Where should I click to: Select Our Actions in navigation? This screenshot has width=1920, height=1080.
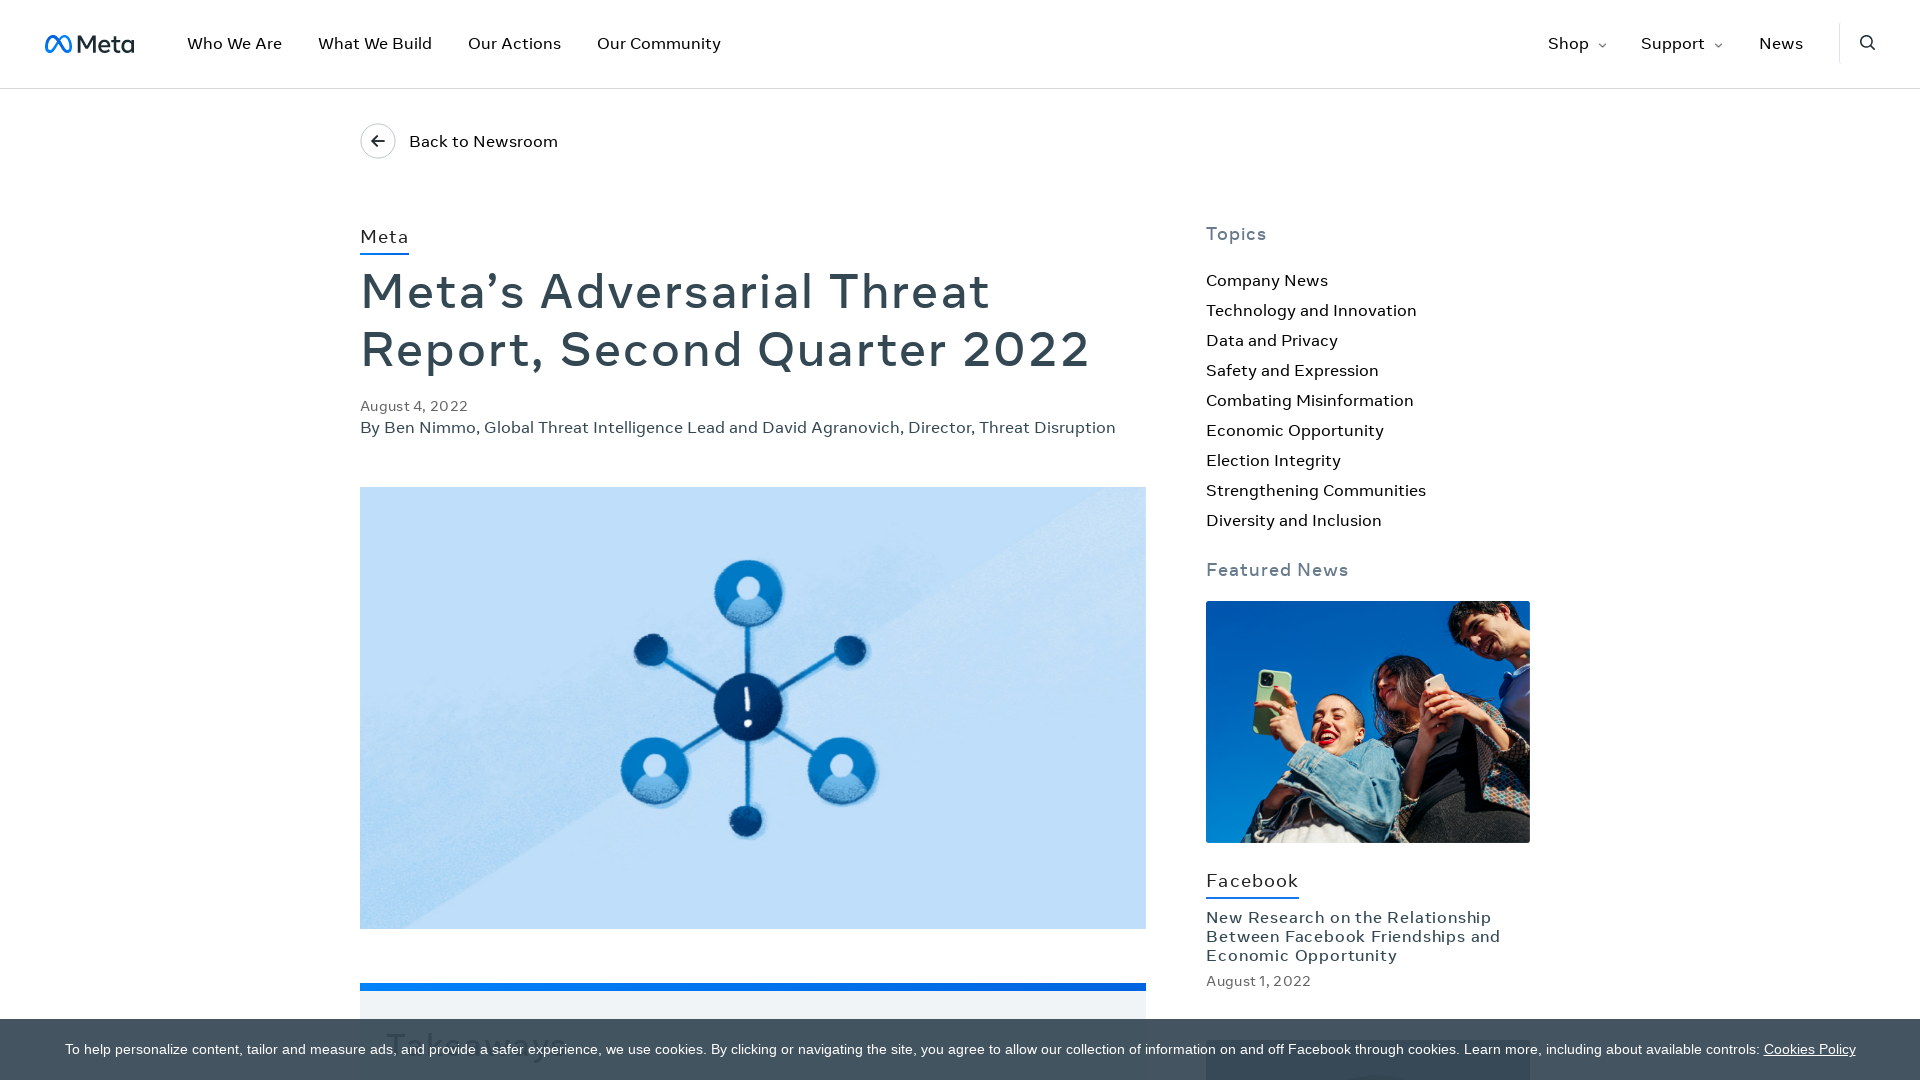pyautogui.click(x=514, y=43)
